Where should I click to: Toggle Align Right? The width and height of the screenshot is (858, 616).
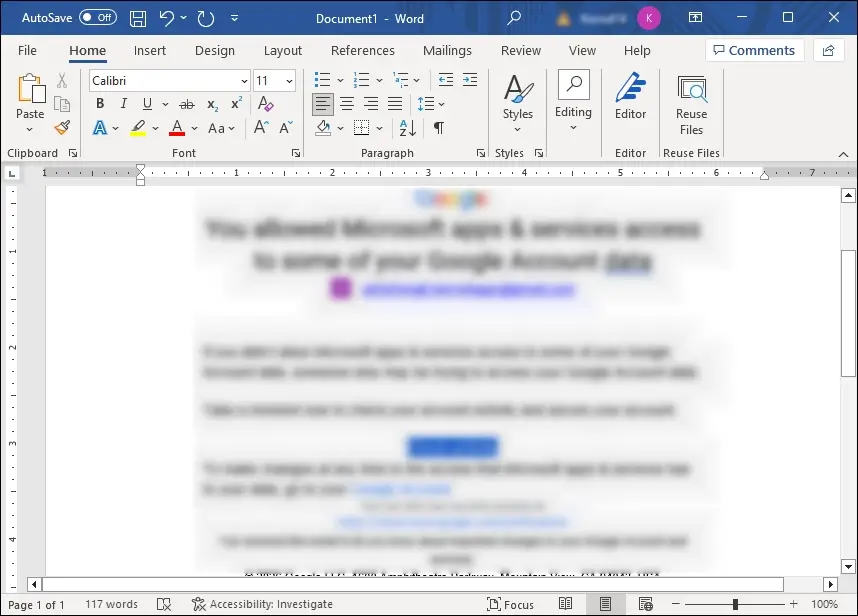click(370, 103)
